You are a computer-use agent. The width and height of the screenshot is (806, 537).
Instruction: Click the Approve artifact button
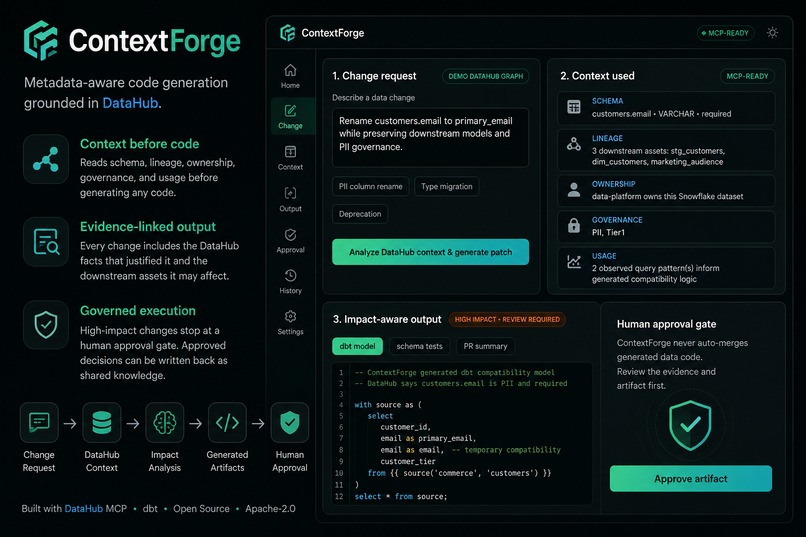pyautogui.click(x=690, y=478)
